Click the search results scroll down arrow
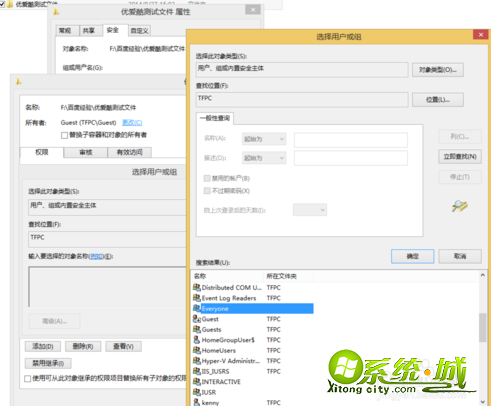The image size is (491, 406). pyautogui.click(x=482, y=402)
